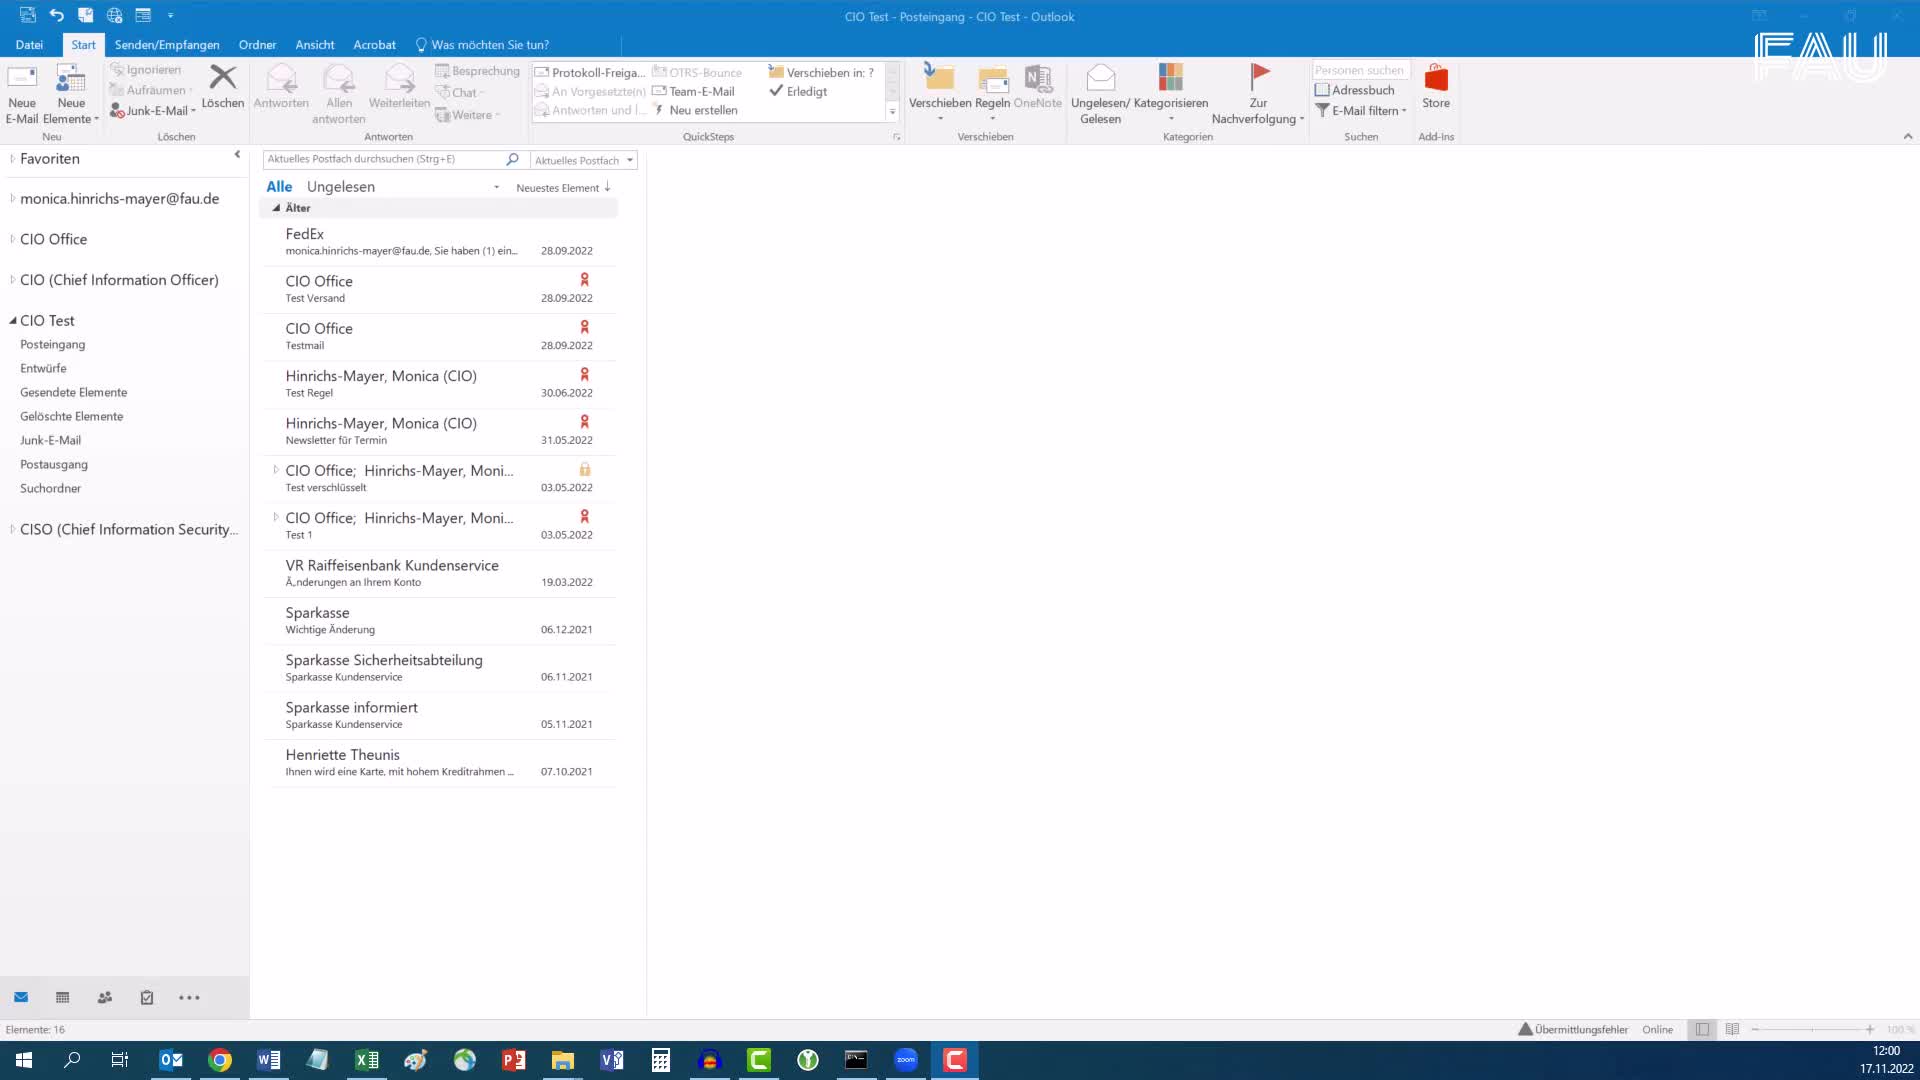Viewport: 1920px width, 1080px height.
Task: Open the Store add-in icon
Action: (x=1436, y=78)
